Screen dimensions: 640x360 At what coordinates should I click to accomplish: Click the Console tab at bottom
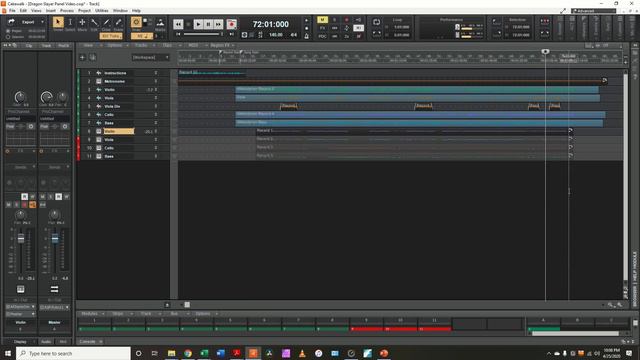tap(87, 342)
